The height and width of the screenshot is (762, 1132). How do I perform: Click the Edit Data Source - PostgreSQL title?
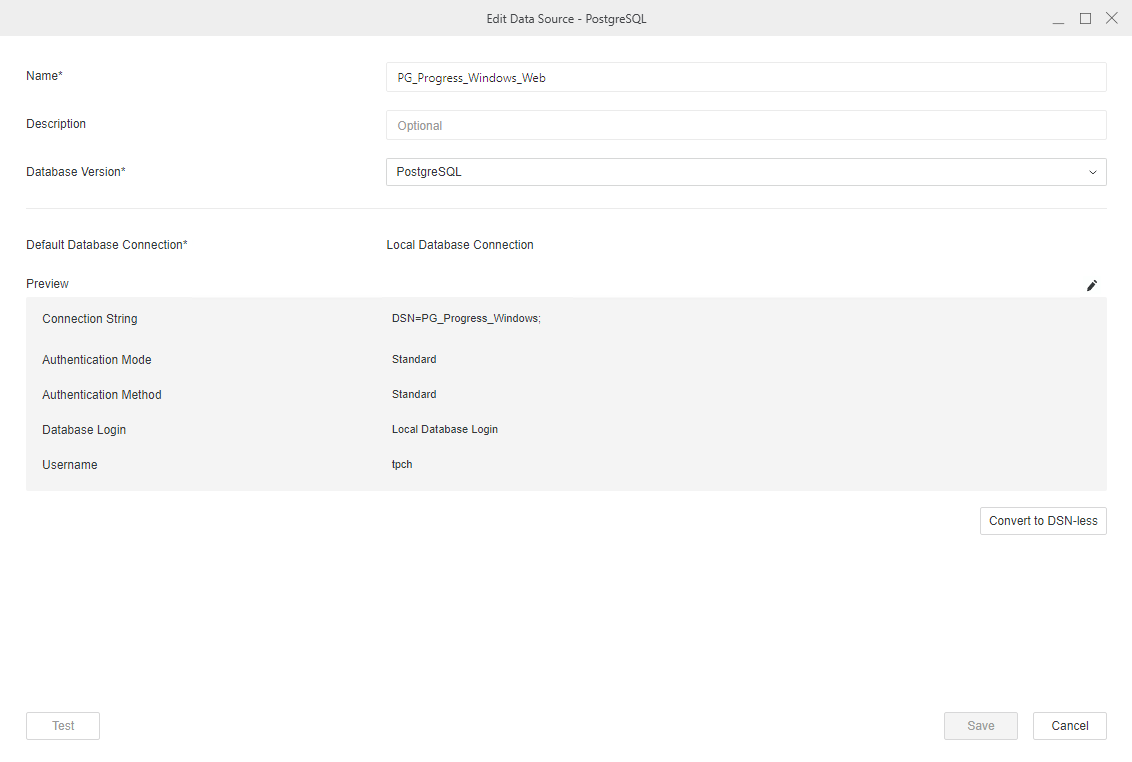[566, 19]
